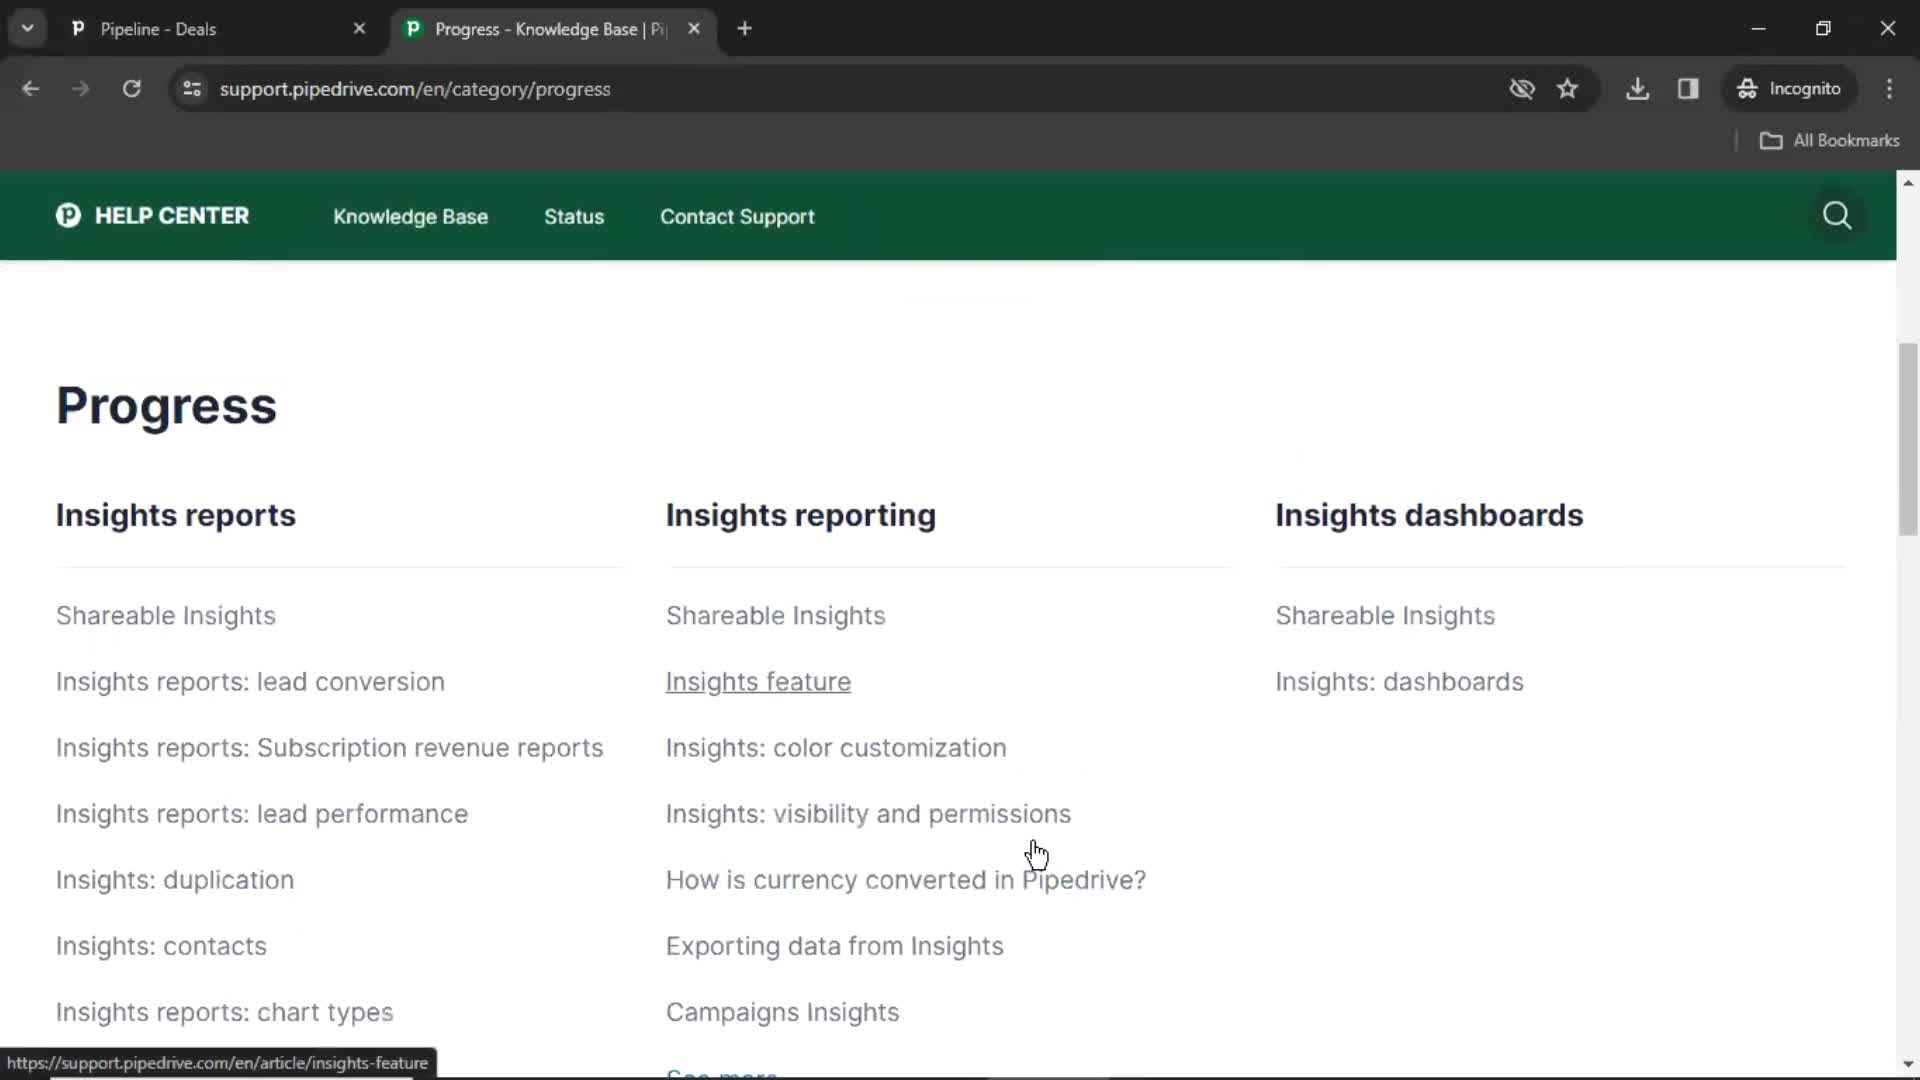Viewport: 1920px width, 1080px height.
Task: Open a new browser tab
Action: [x=744, y=29]
